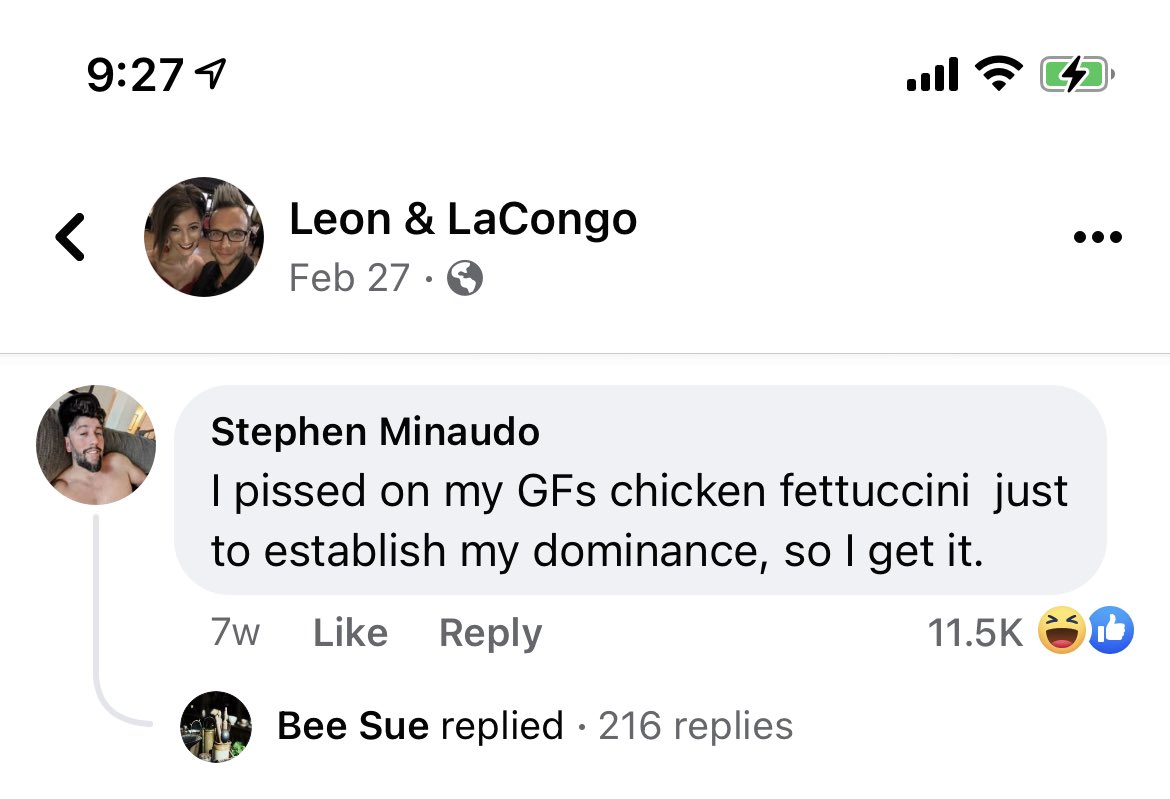Reply to Stephen Minaudo's comment
This screenshot has height=799, width=1170.
(490, 633)
